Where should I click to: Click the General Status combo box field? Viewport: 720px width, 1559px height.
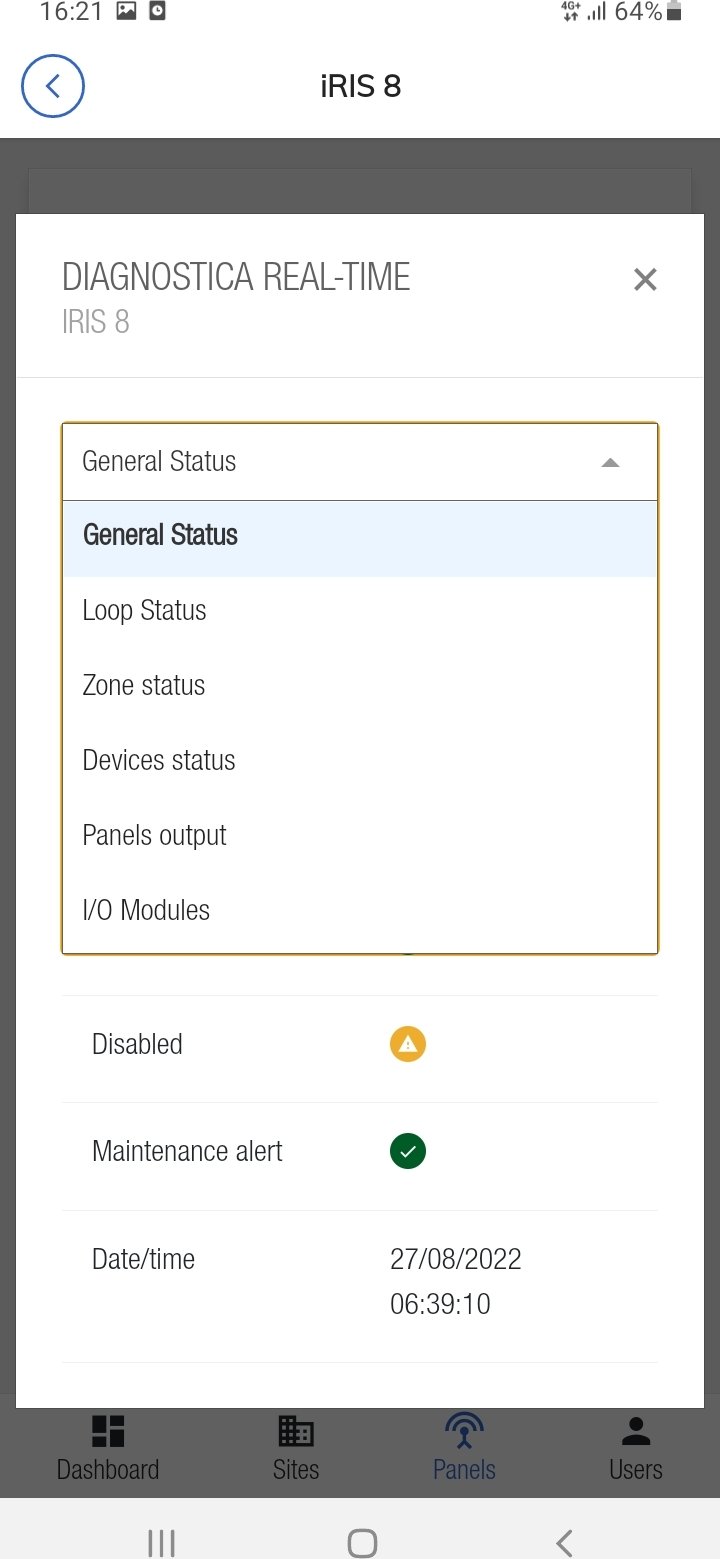330,462
